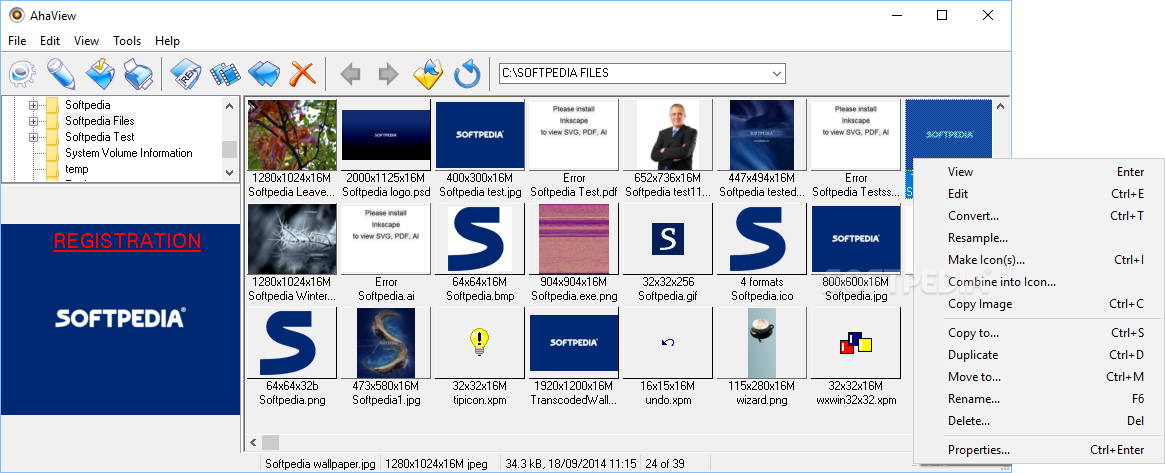Select the tipicon.xpm lightbulb thumbnail
1165x473 pixels.
[480, 343]
